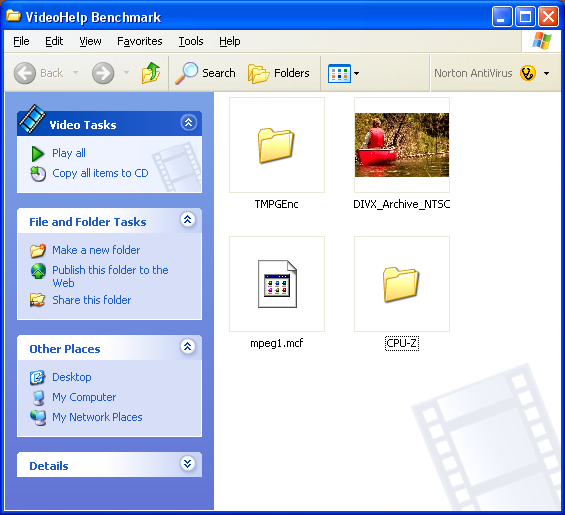The width and height of the screenshot is (565, 515).
Task: Open the Tools menu
Action: [x=191, y=41]
